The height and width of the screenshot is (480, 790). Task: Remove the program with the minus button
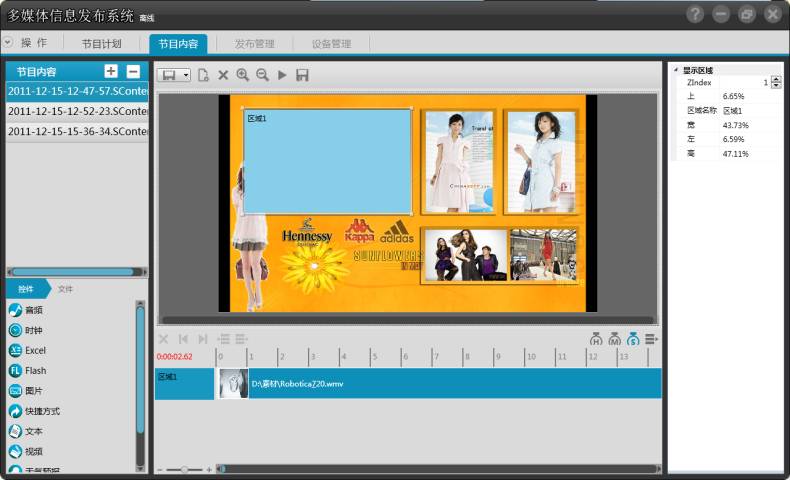tap(133, 71)
